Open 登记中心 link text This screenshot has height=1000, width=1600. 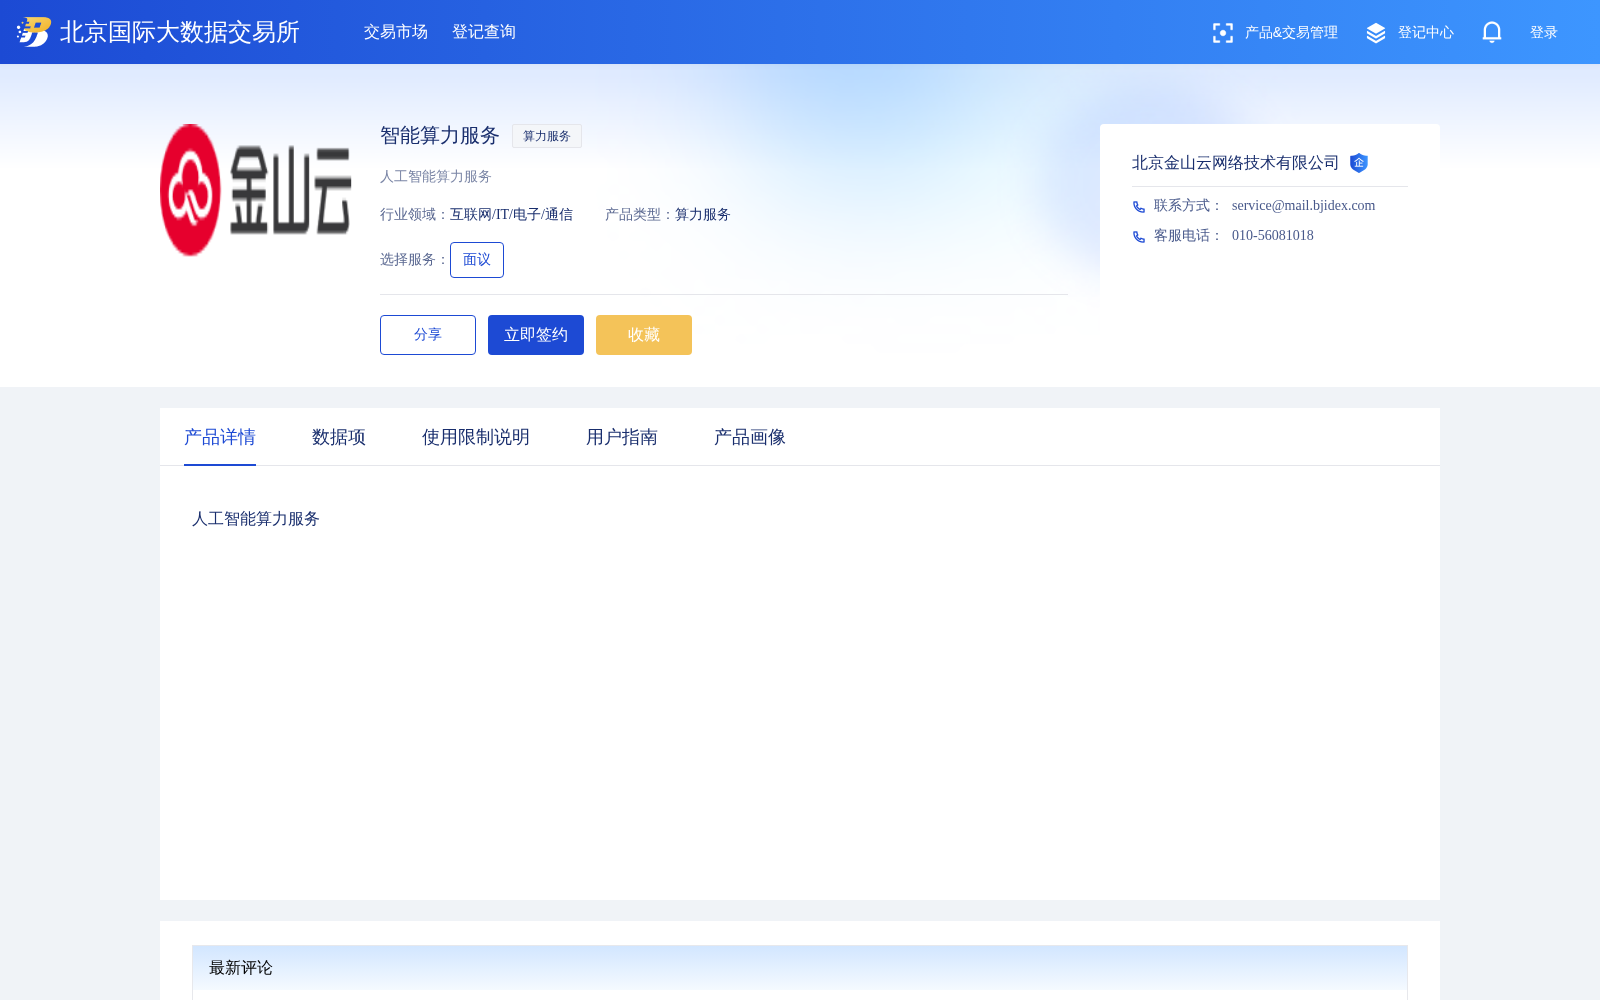click(1426, 33)
